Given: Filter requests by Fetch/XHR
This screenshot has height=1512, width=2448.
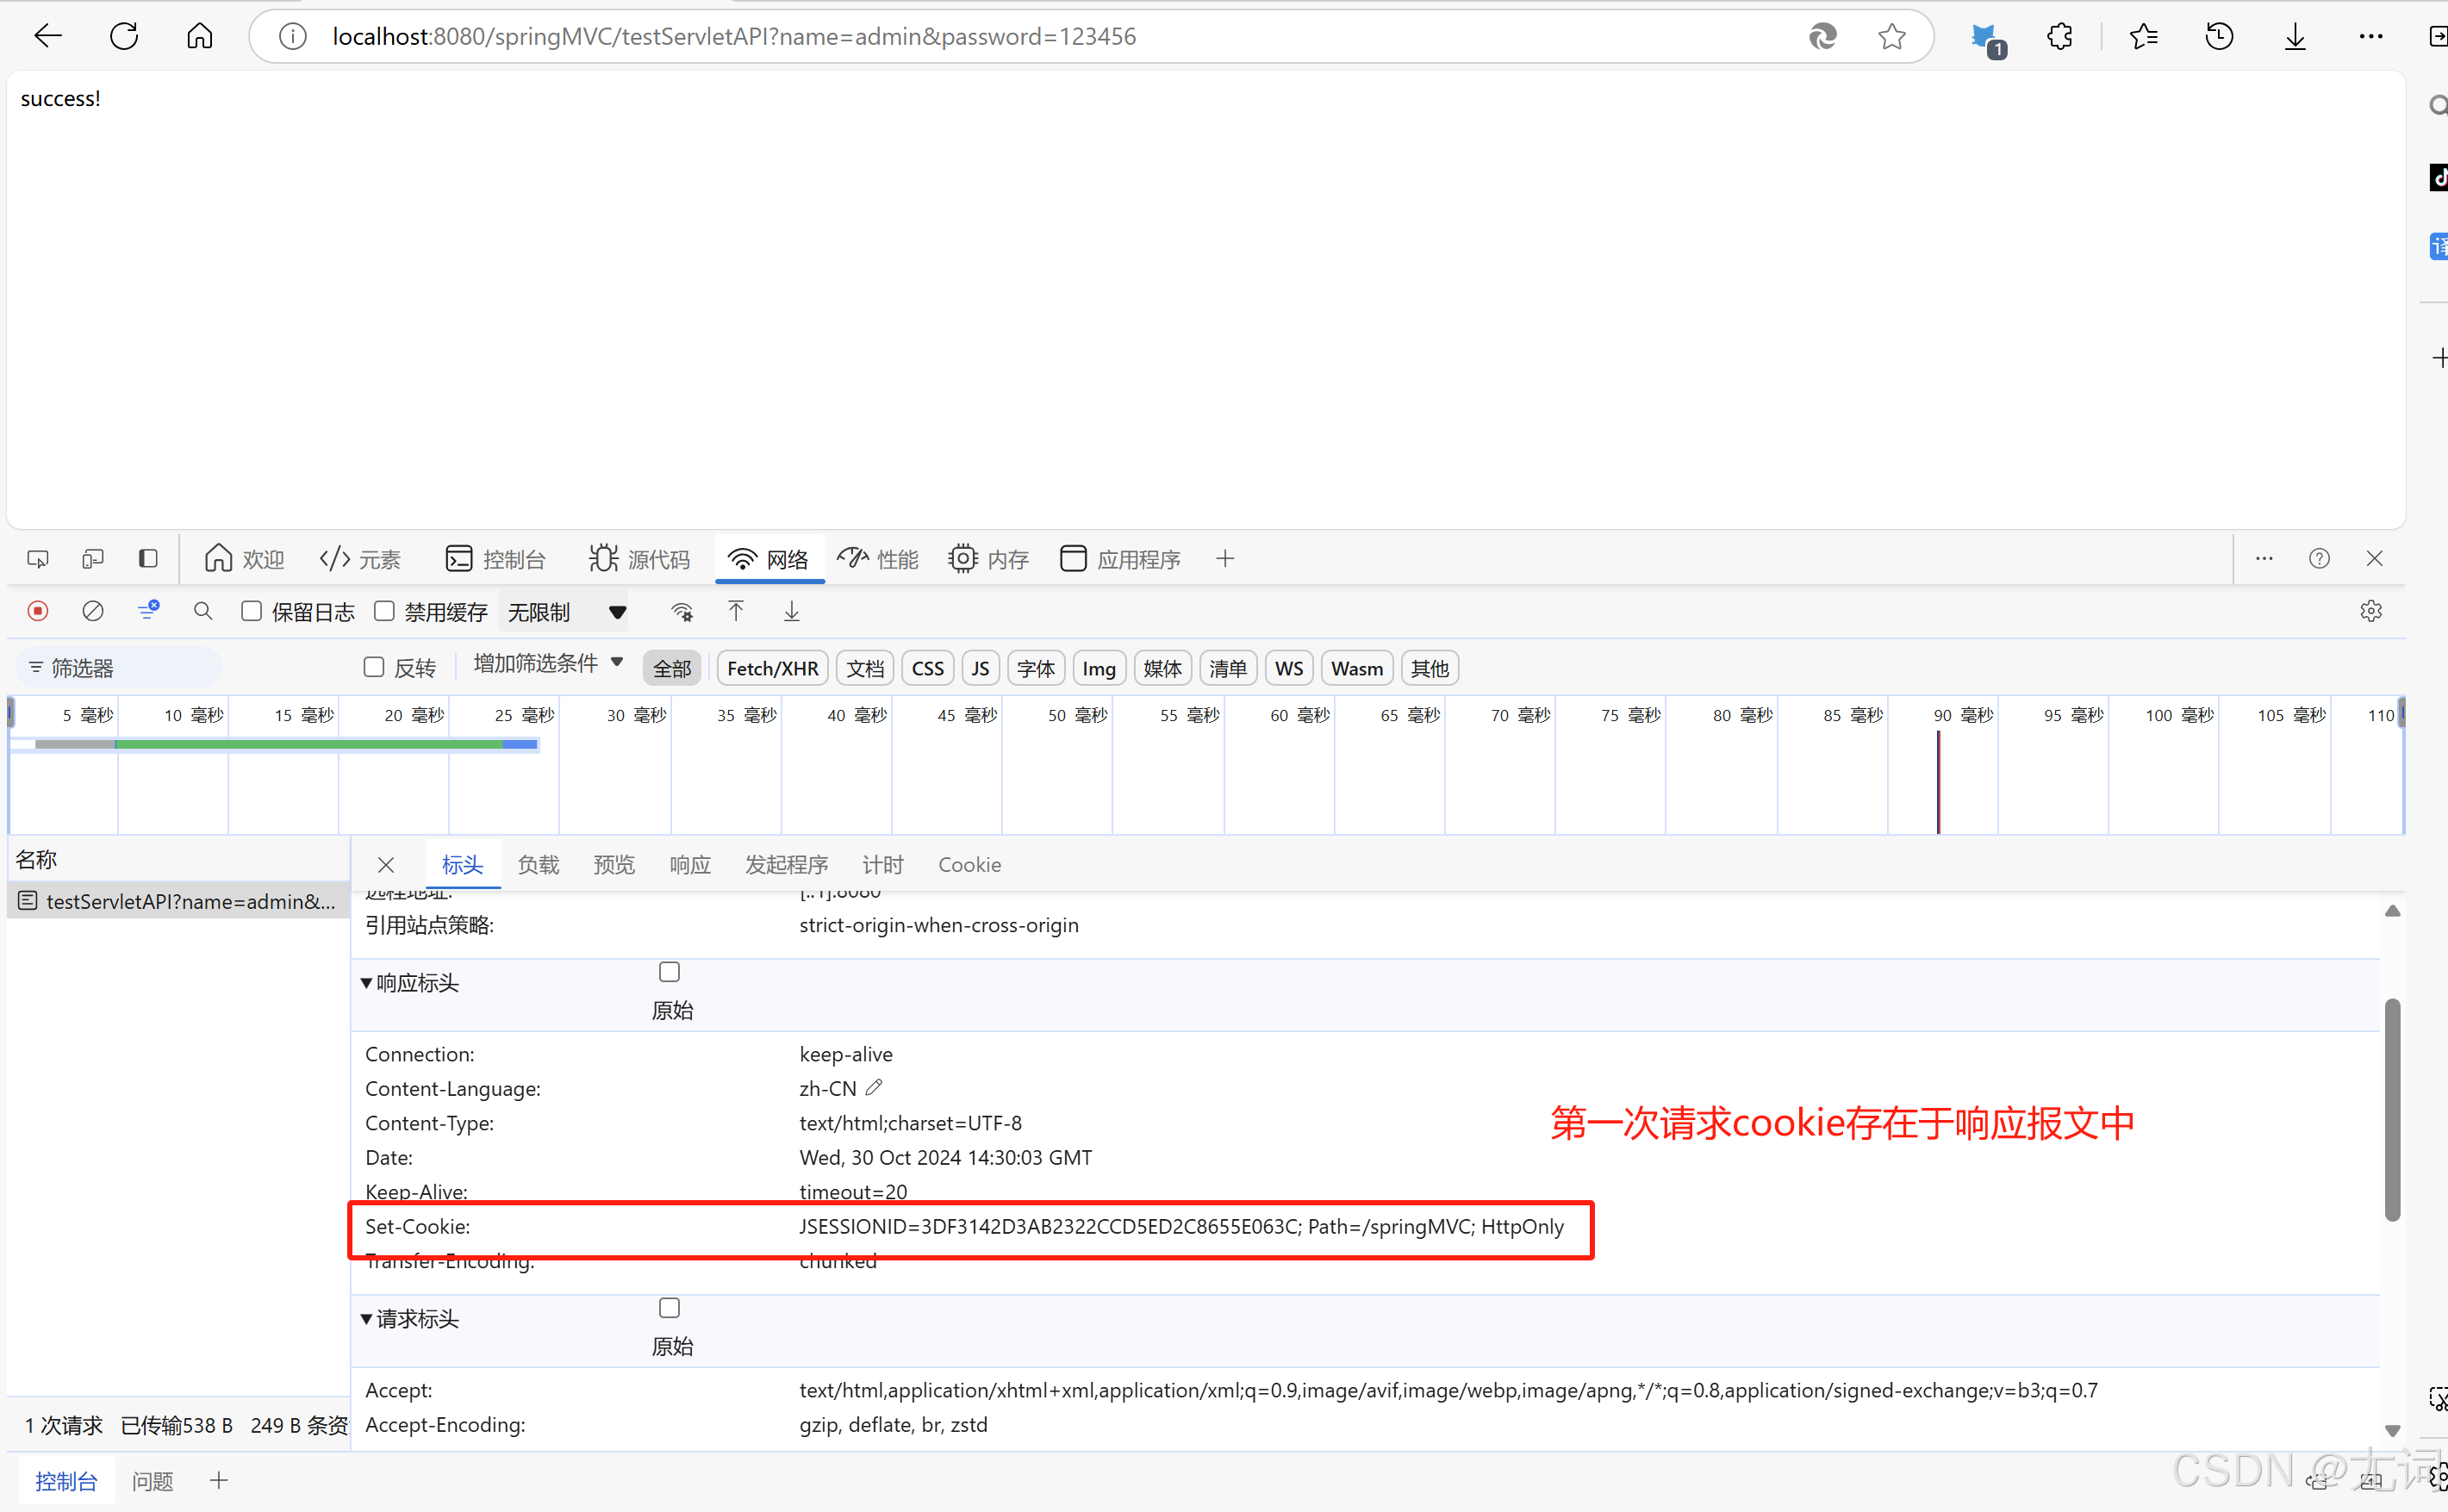Looking at the screenshot, I should tap(772, 668).
